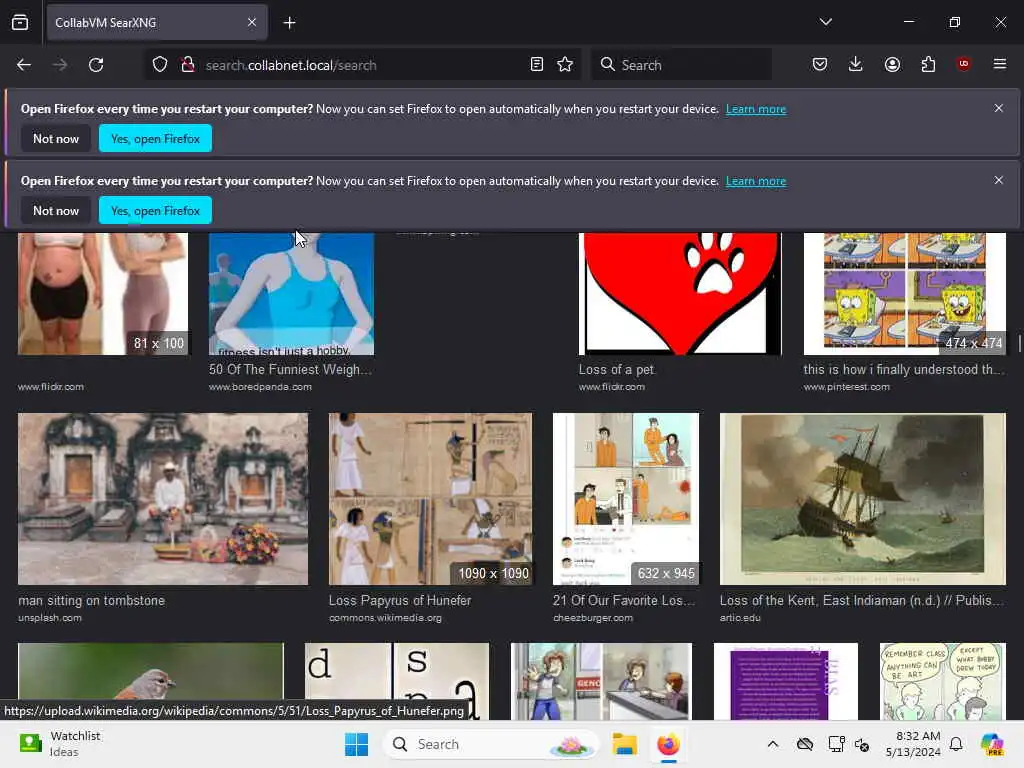This screenshot has width=1024, height=768.
Task: Open the Copilot preview icon in taskbar
Action: [x=992, y=744]
